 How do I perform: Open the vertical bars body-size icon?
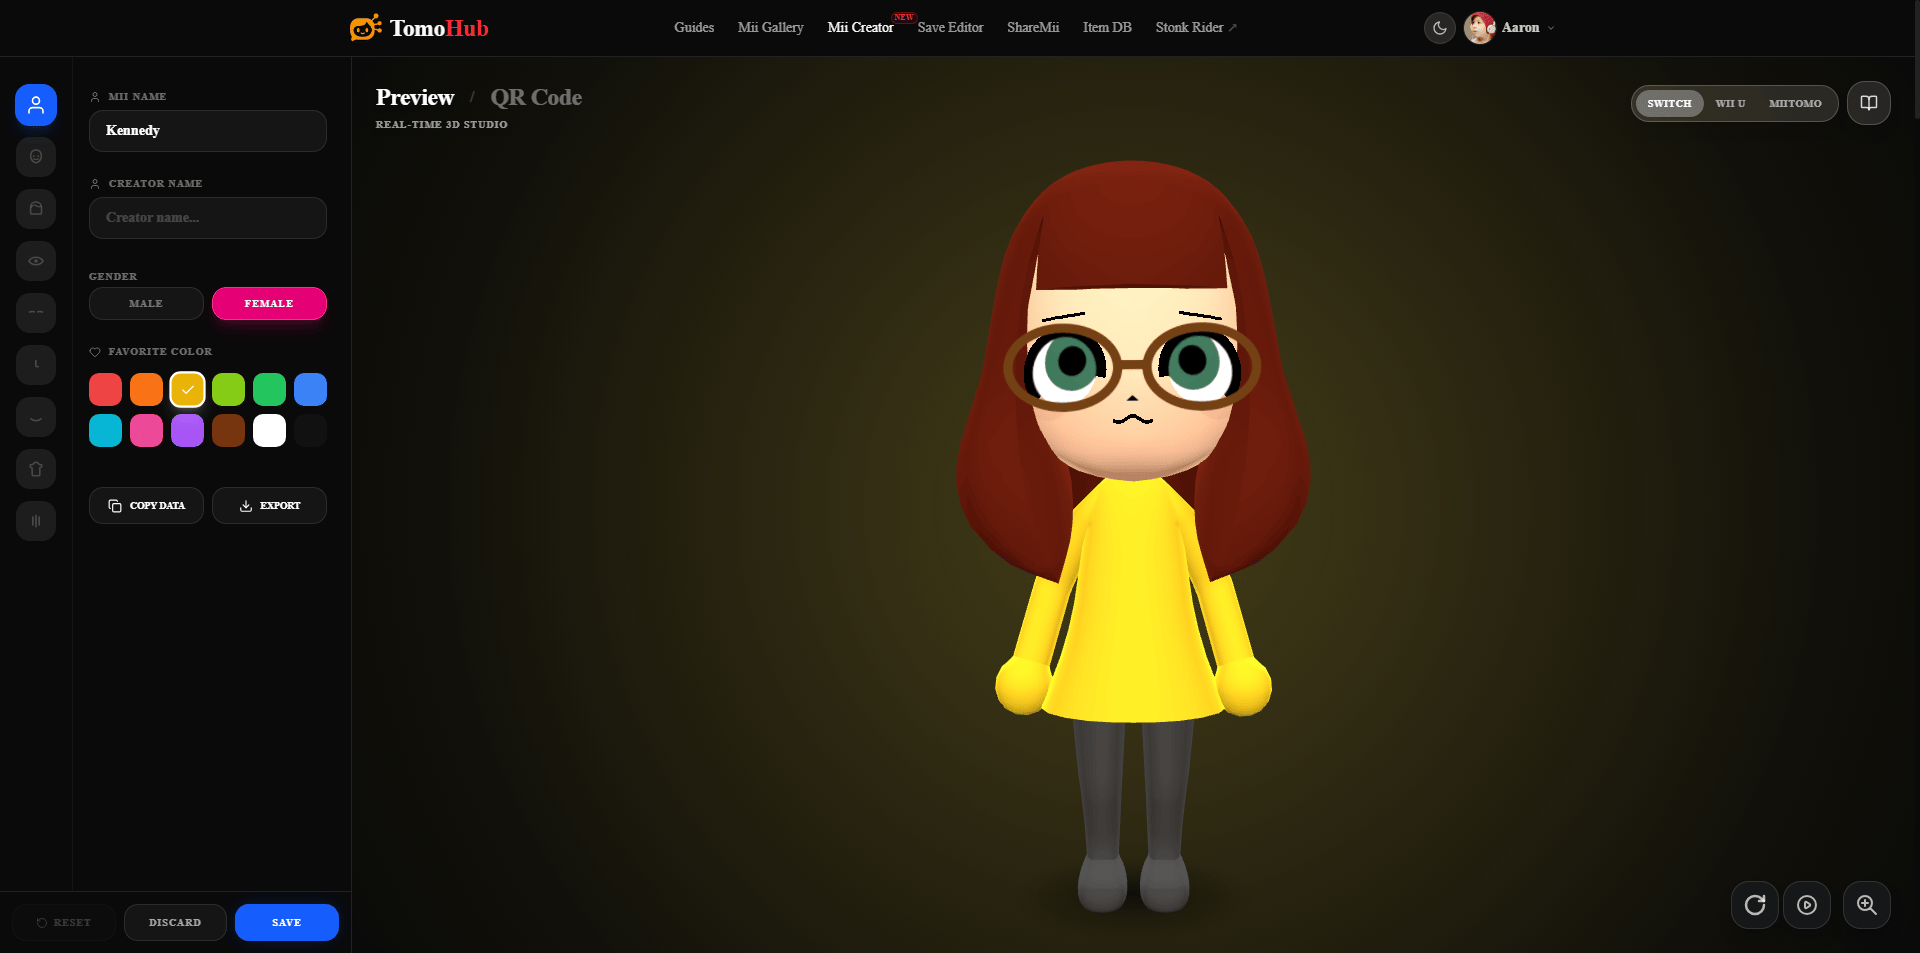(36, 521)
